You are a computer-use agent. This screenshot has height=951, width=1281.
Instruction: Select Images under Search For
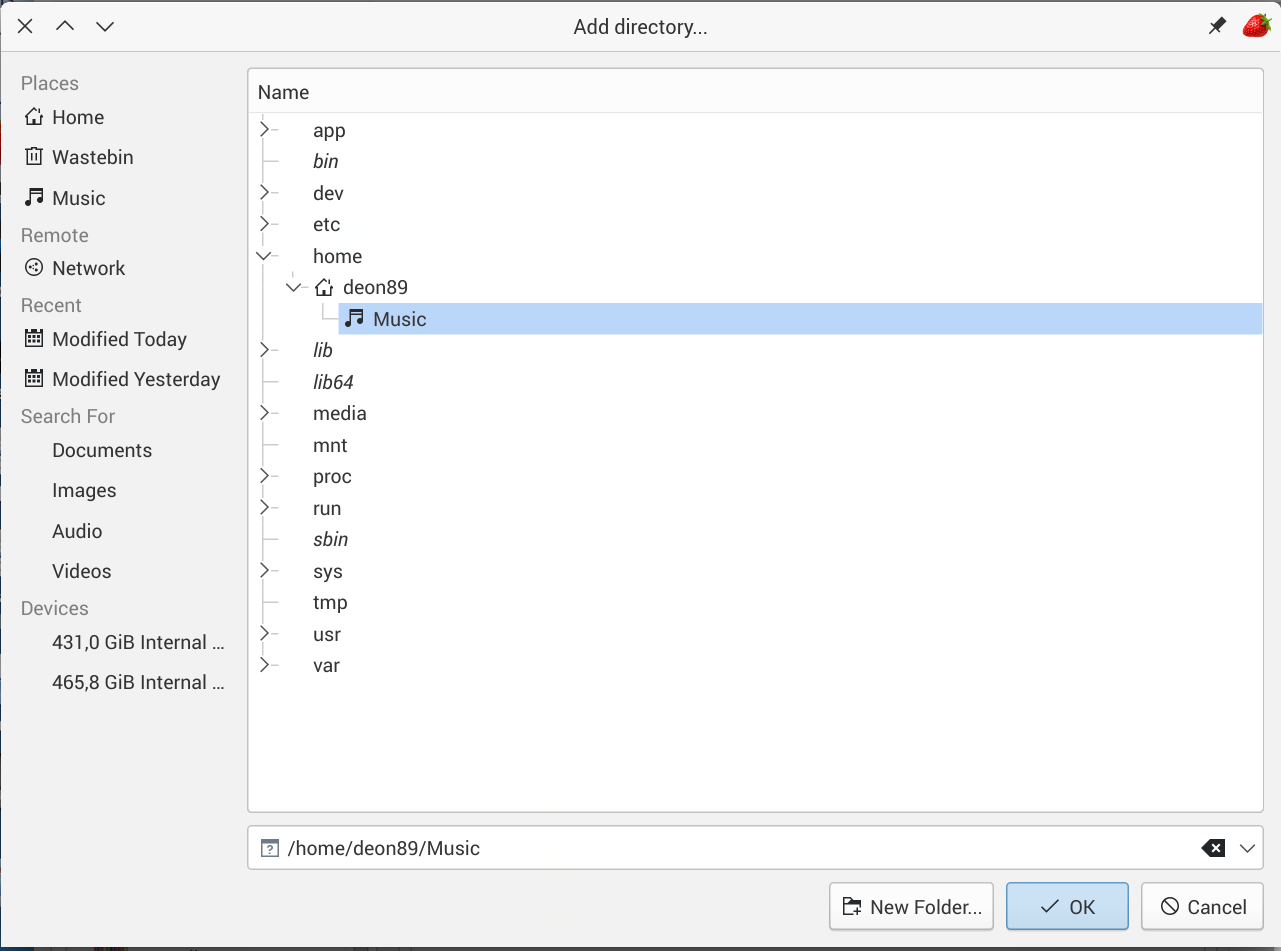pos(84,490)
